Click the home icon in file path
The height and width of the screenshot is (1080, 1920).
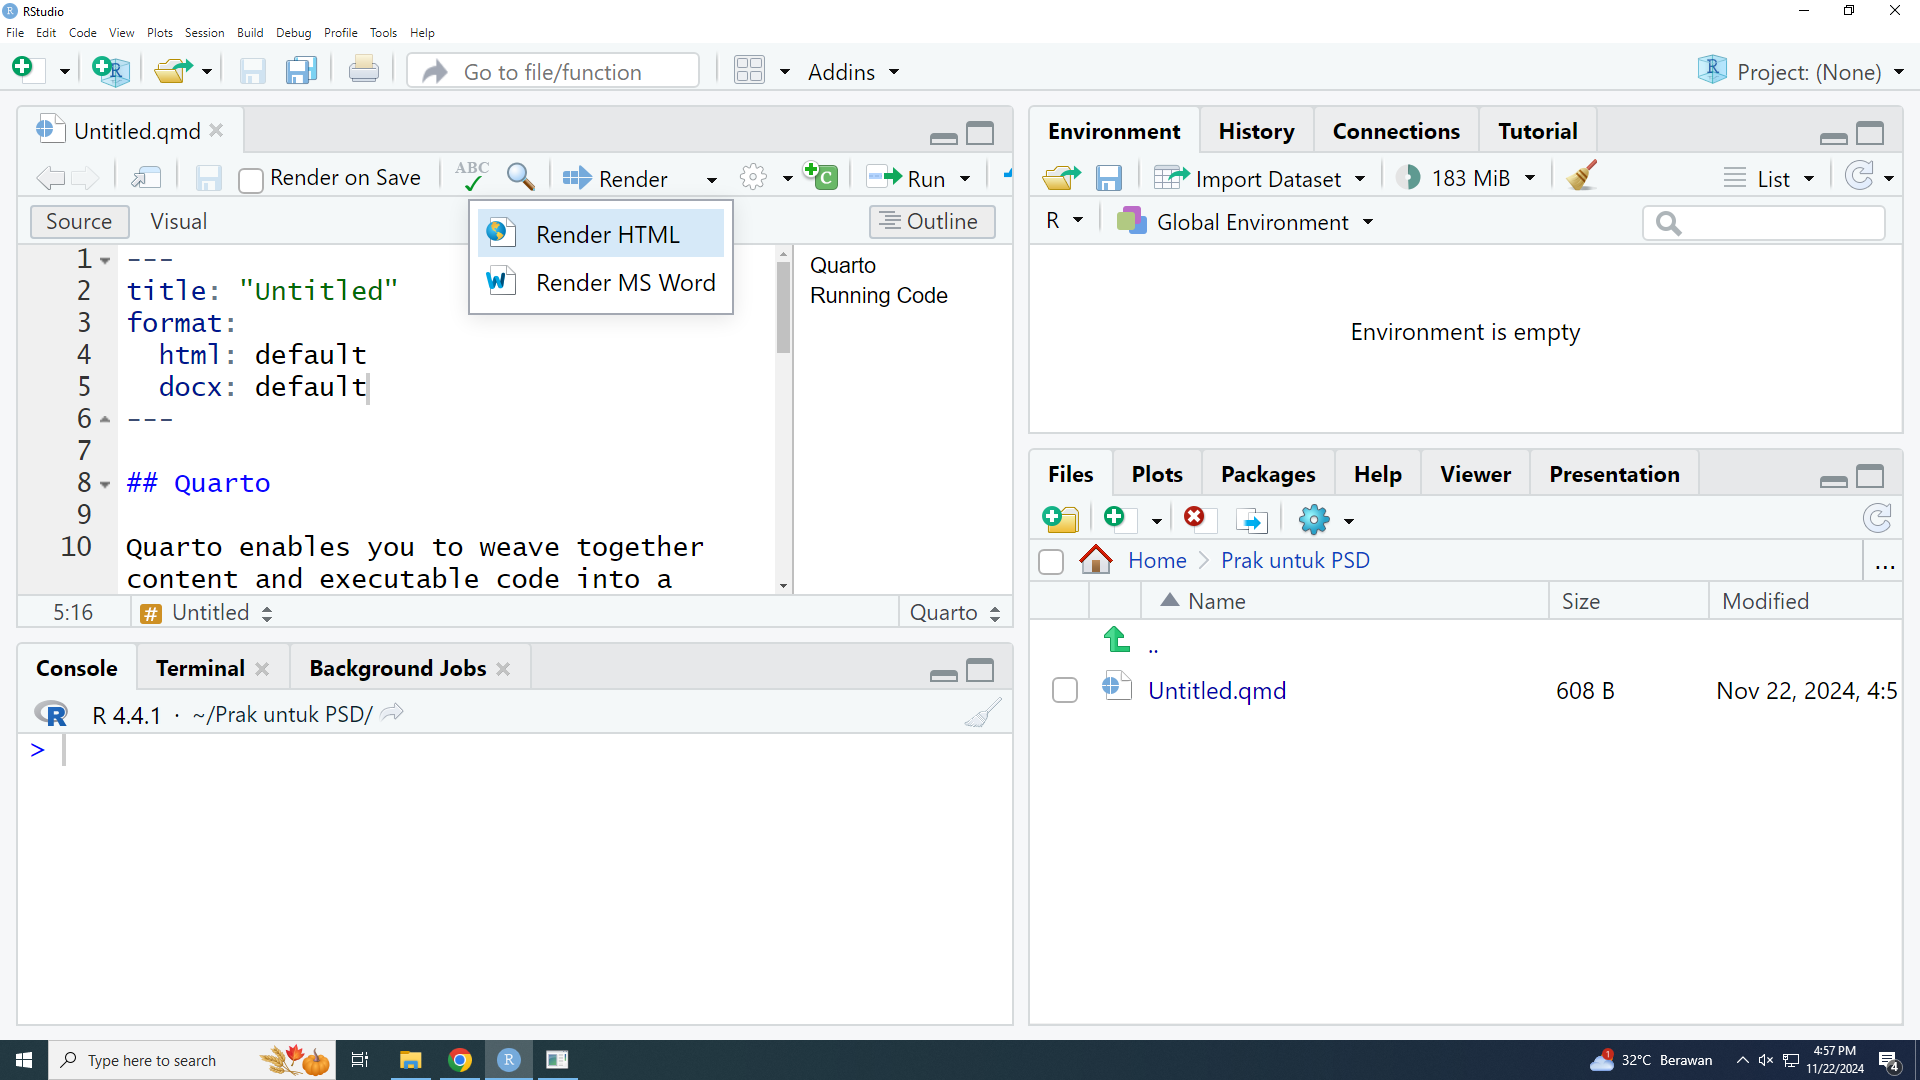pos(1096,560)
